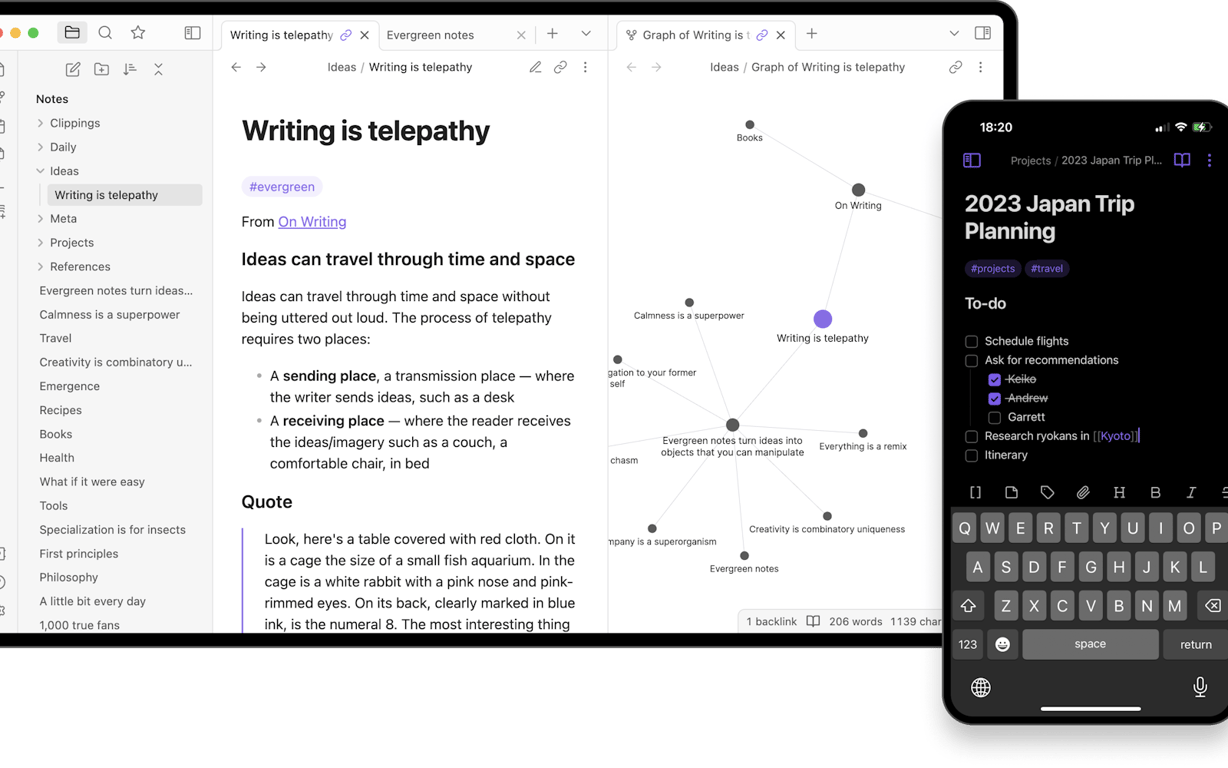The height and width of the screenshot is (768, 1228).
Task: Insert note embed icon in phone toolbar
Action: coord(1011,492)
